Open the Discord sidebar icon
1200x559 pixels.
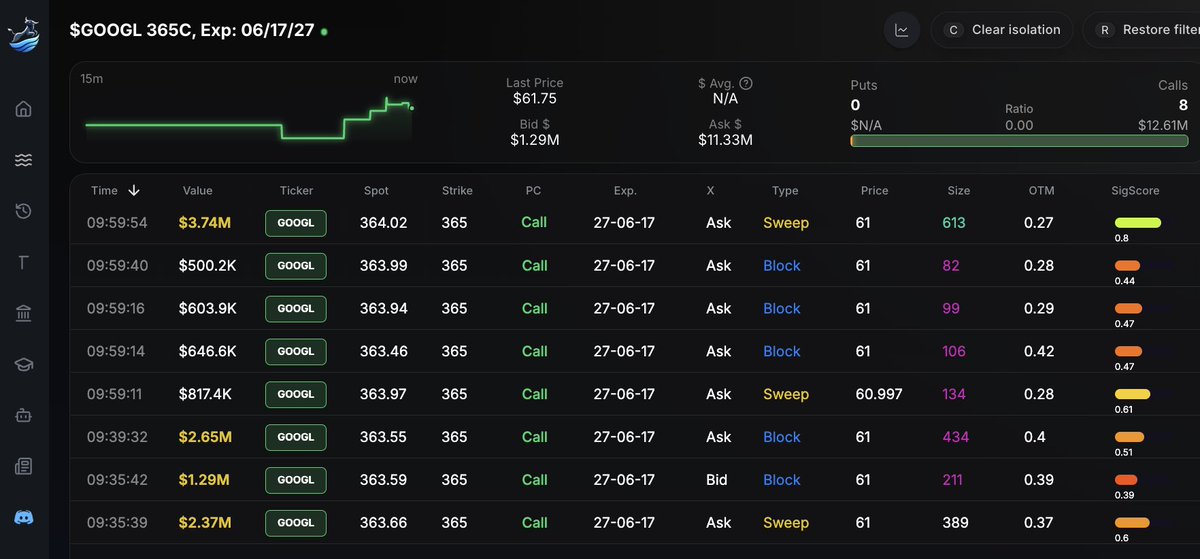coord(24,517)
